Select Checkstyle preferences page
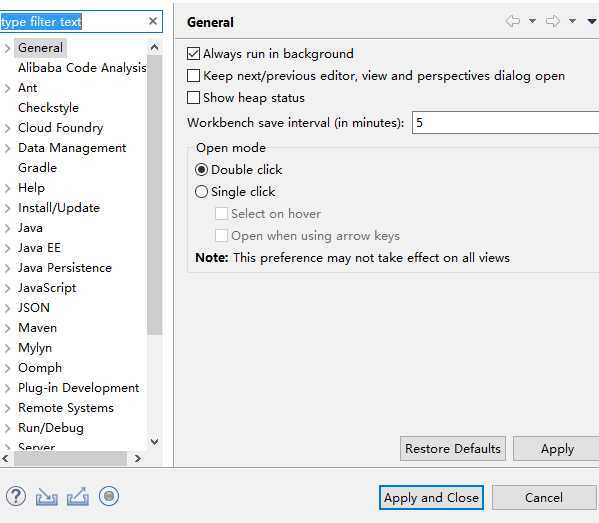This screenshot has height=523, width=599. tap(49, 108)
